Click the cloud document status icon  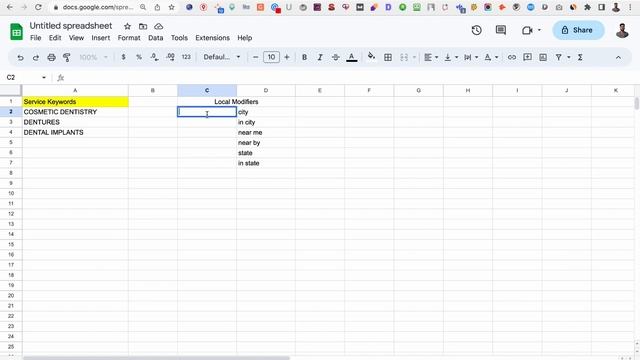pyautogui.click(x=158, y=27)
